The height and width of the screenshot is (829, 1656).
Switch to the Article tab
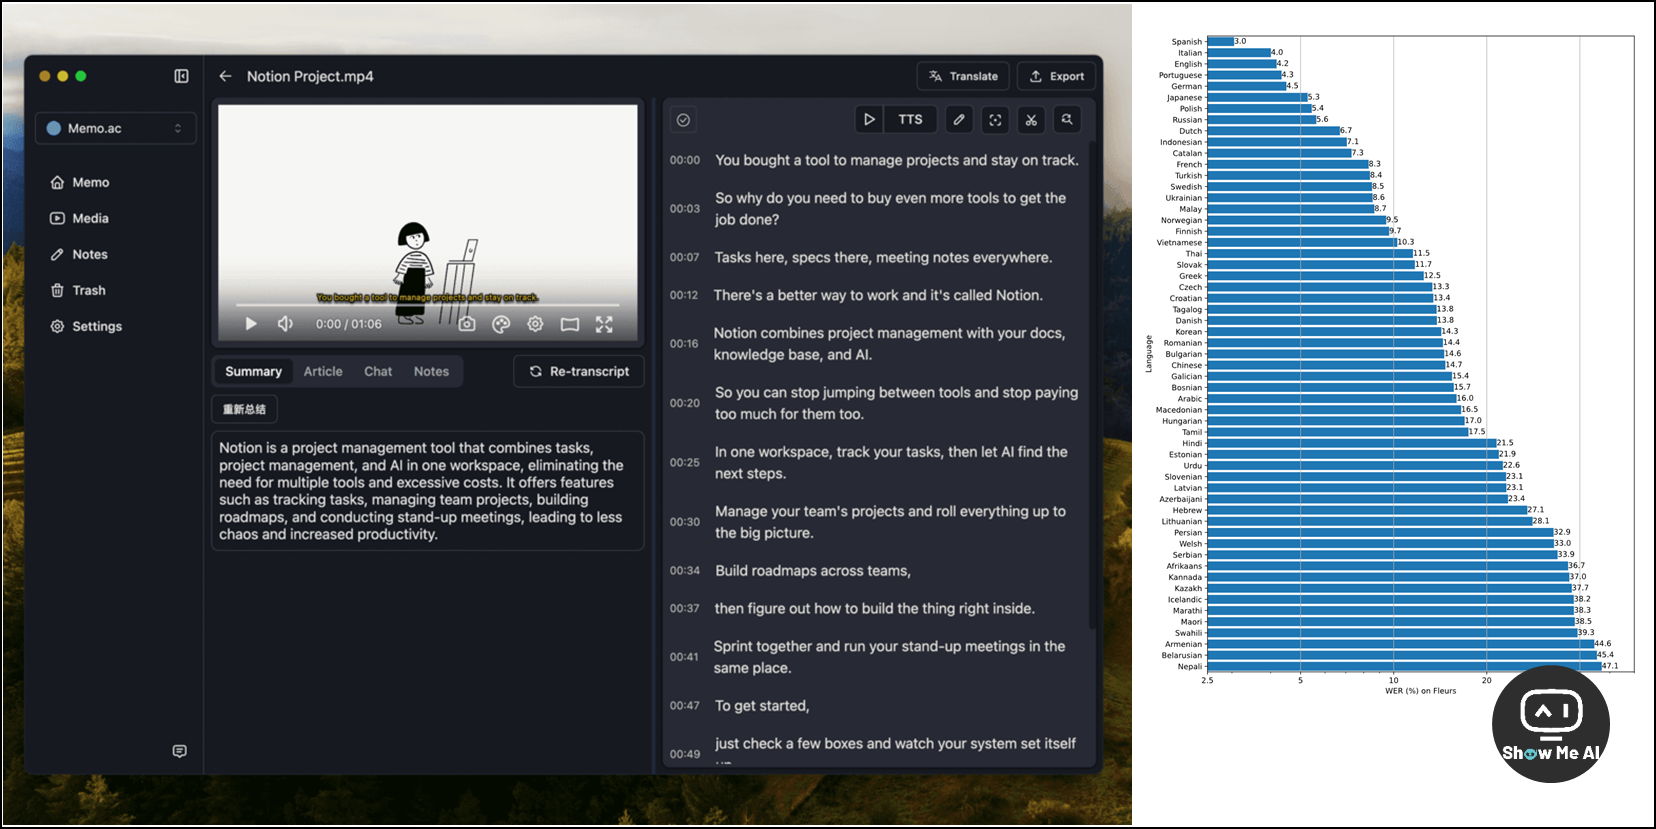click(x=323, y=371)
